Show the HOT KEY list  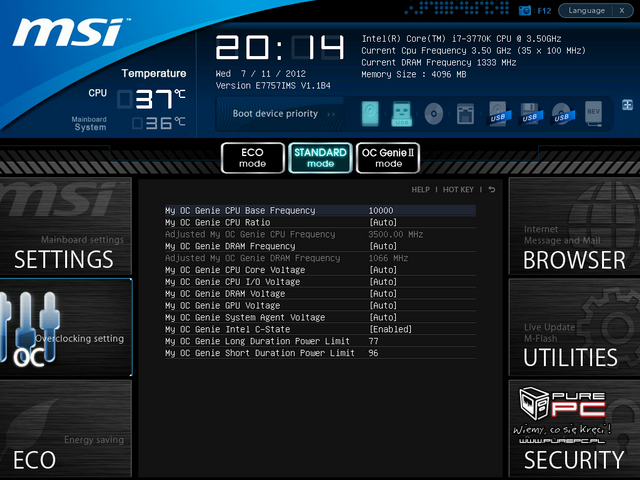458,189
